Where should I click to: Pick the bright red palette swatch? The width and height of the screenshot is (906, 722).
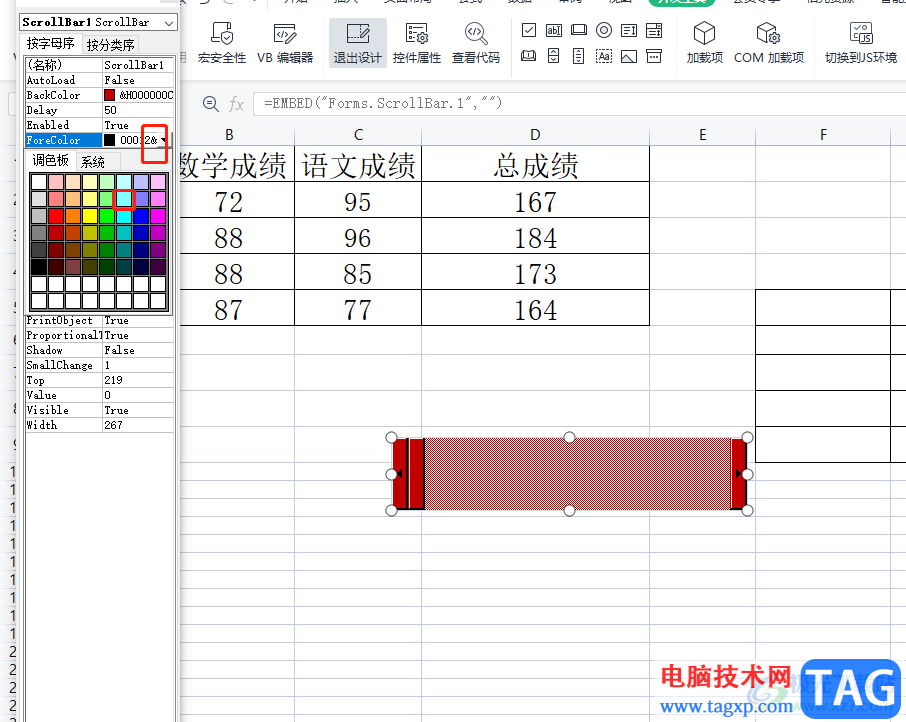(56, 217)
